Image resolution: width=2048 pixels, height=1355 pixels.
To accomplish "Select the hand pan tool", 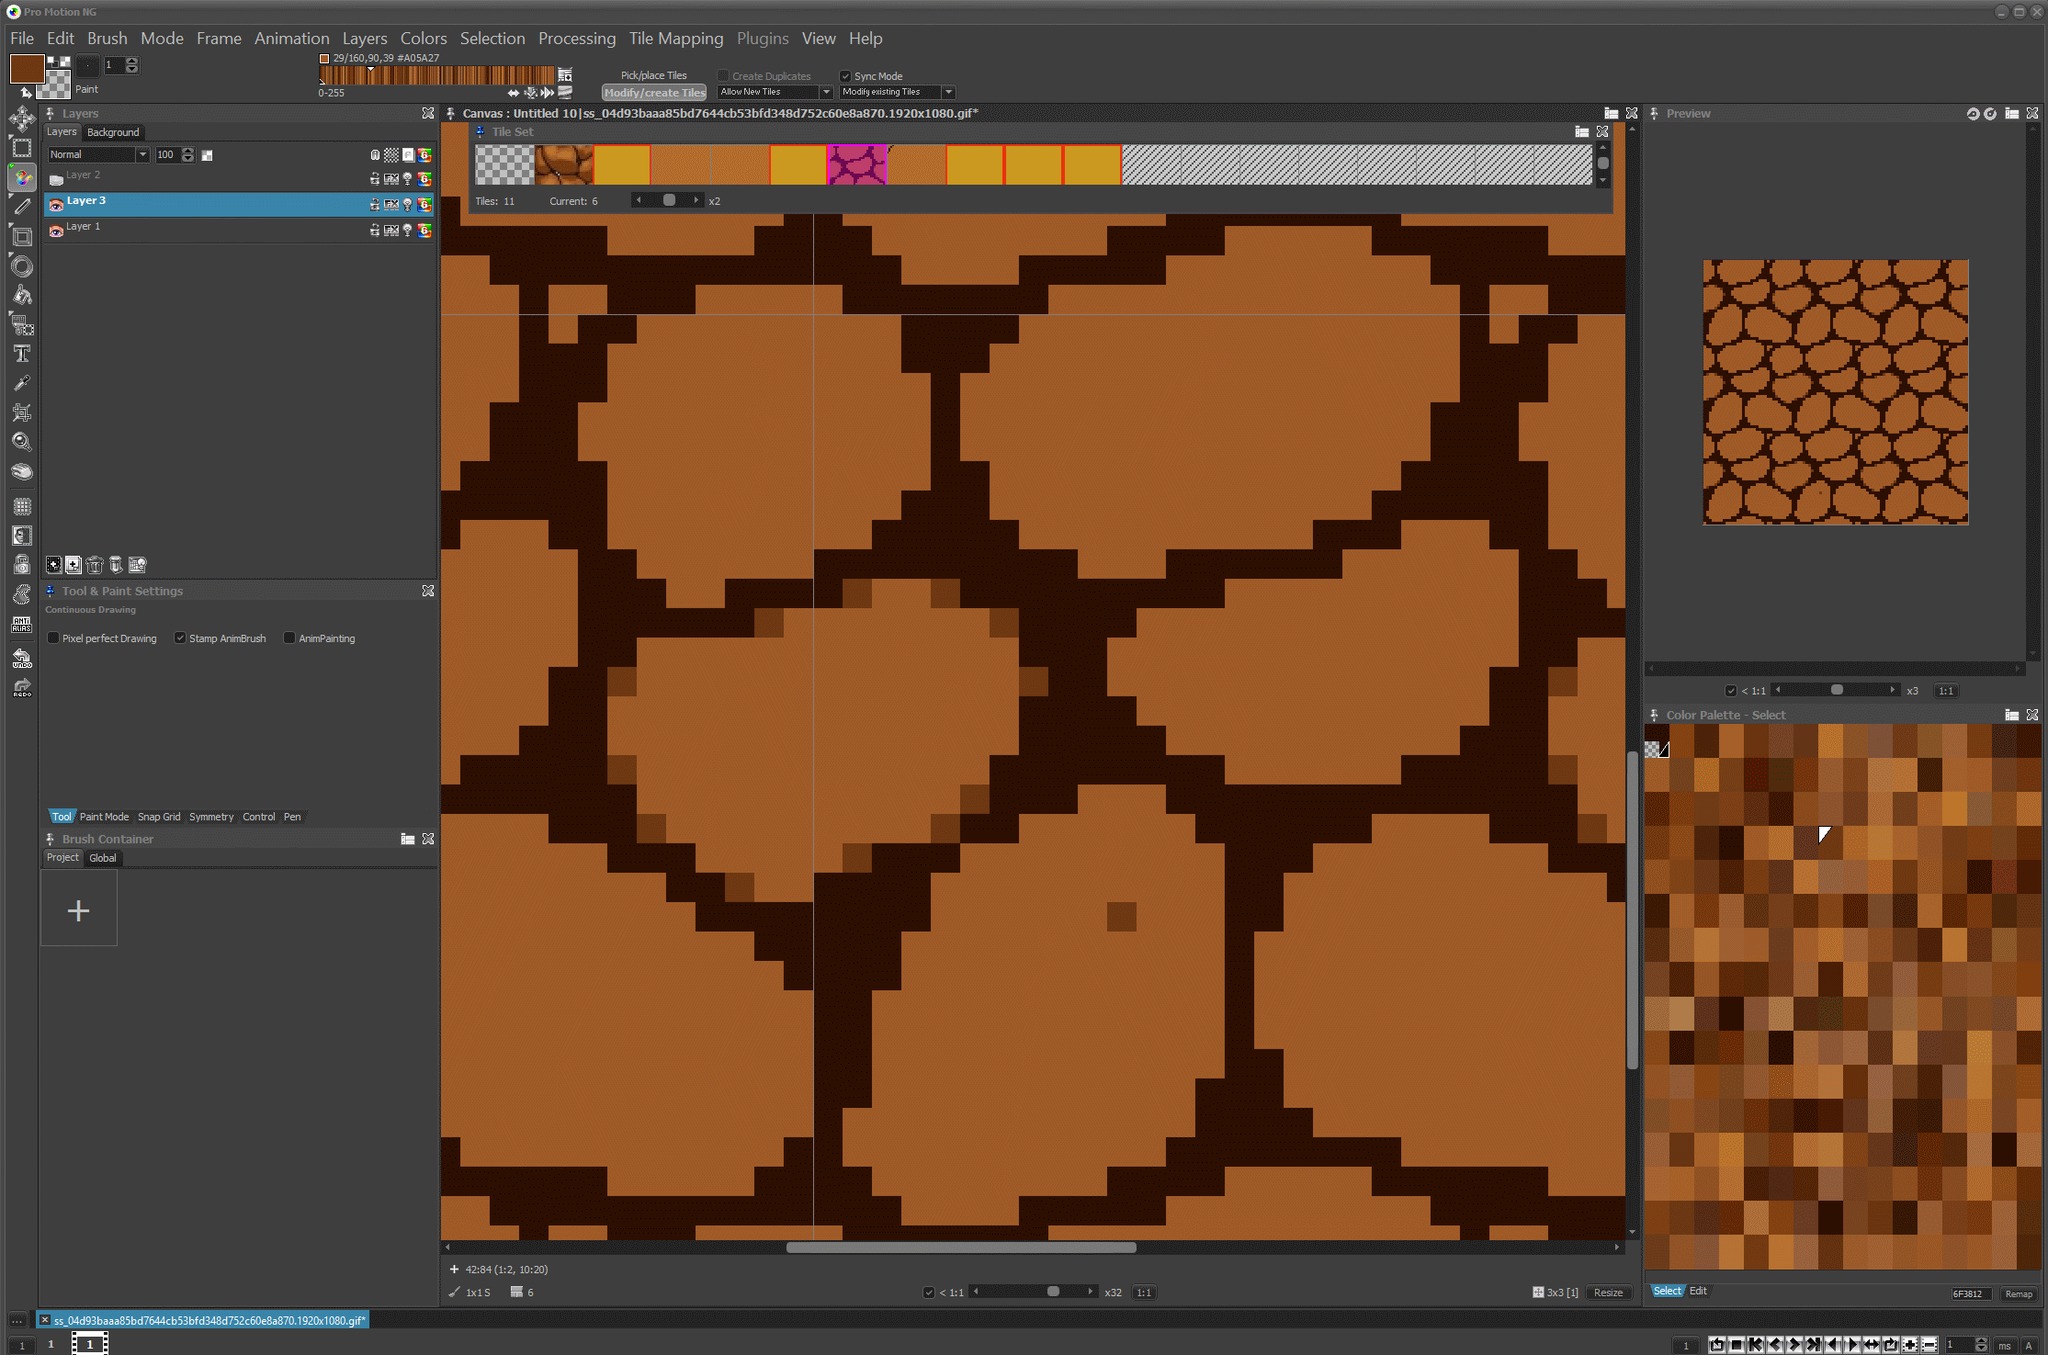I will coord(21,471).
